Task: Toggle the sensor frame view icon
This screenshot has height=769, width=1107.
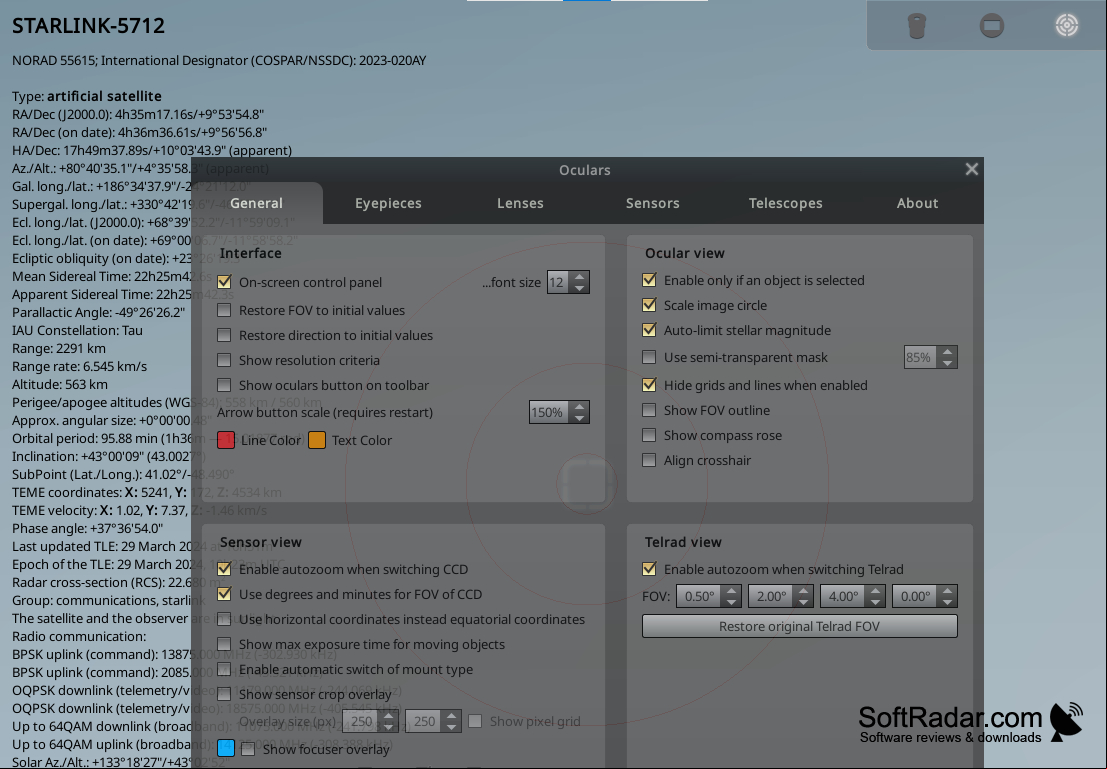Action: coord(992,26)
